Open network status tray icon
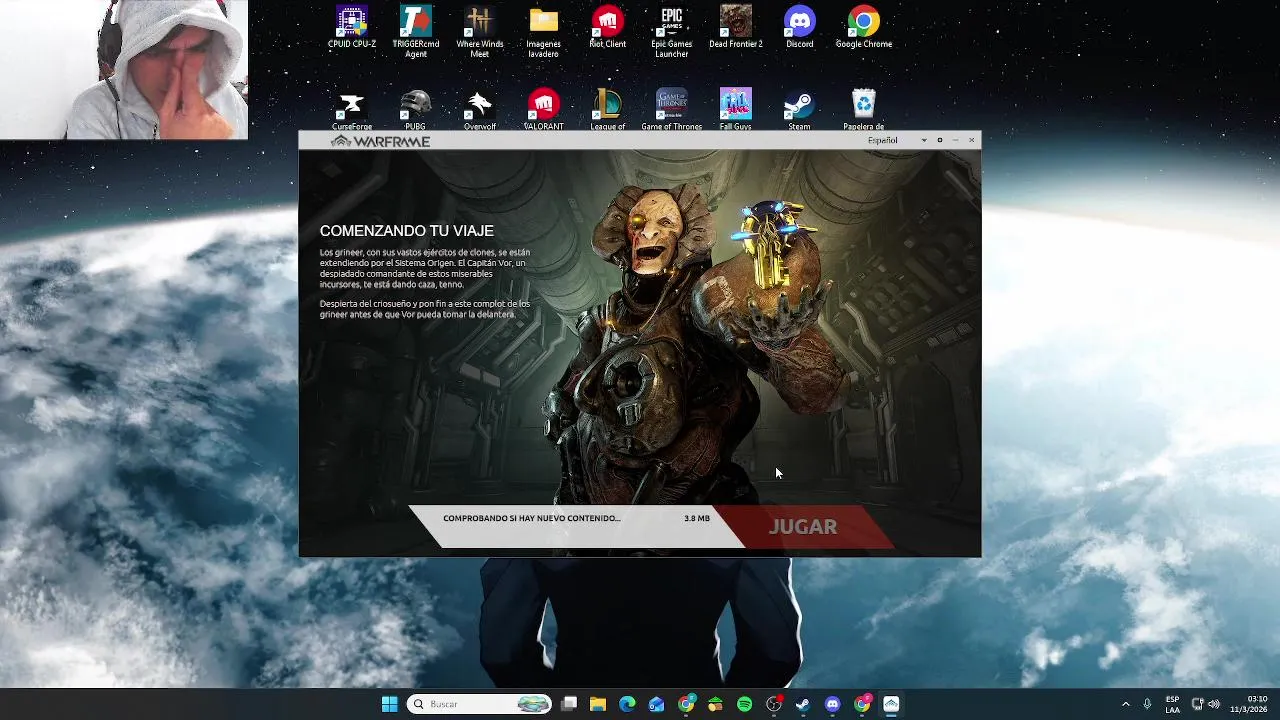This screenshot has height=720, width=1280. point(1197,704)
